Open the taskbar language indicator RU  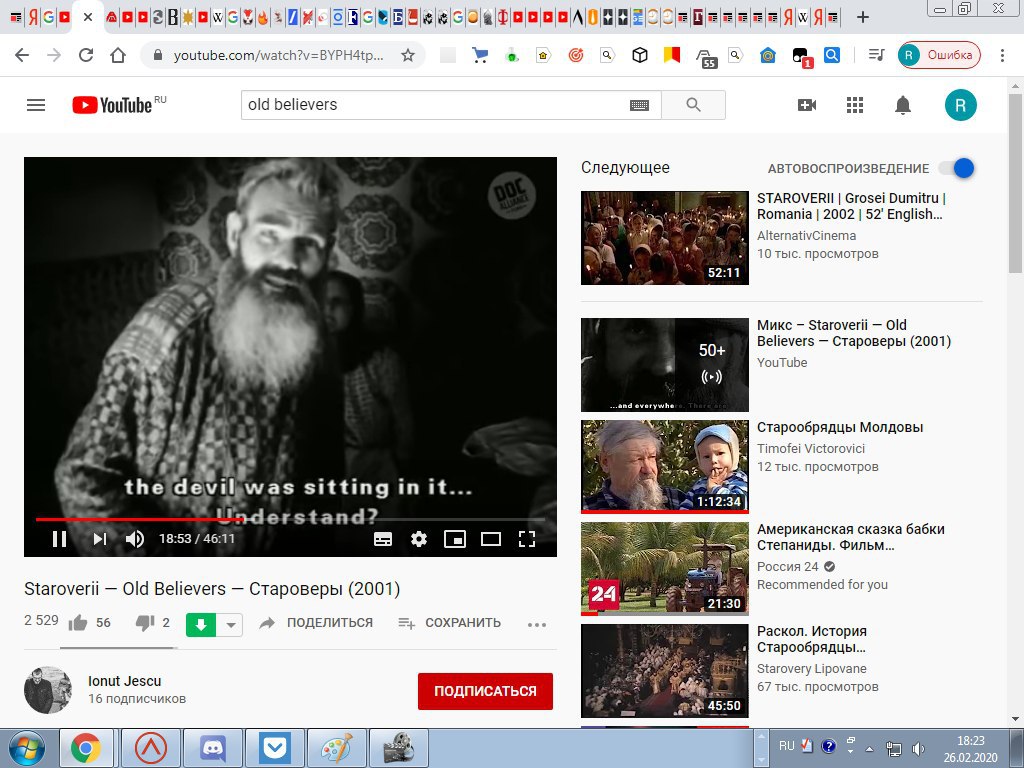[x=786, y=746]
